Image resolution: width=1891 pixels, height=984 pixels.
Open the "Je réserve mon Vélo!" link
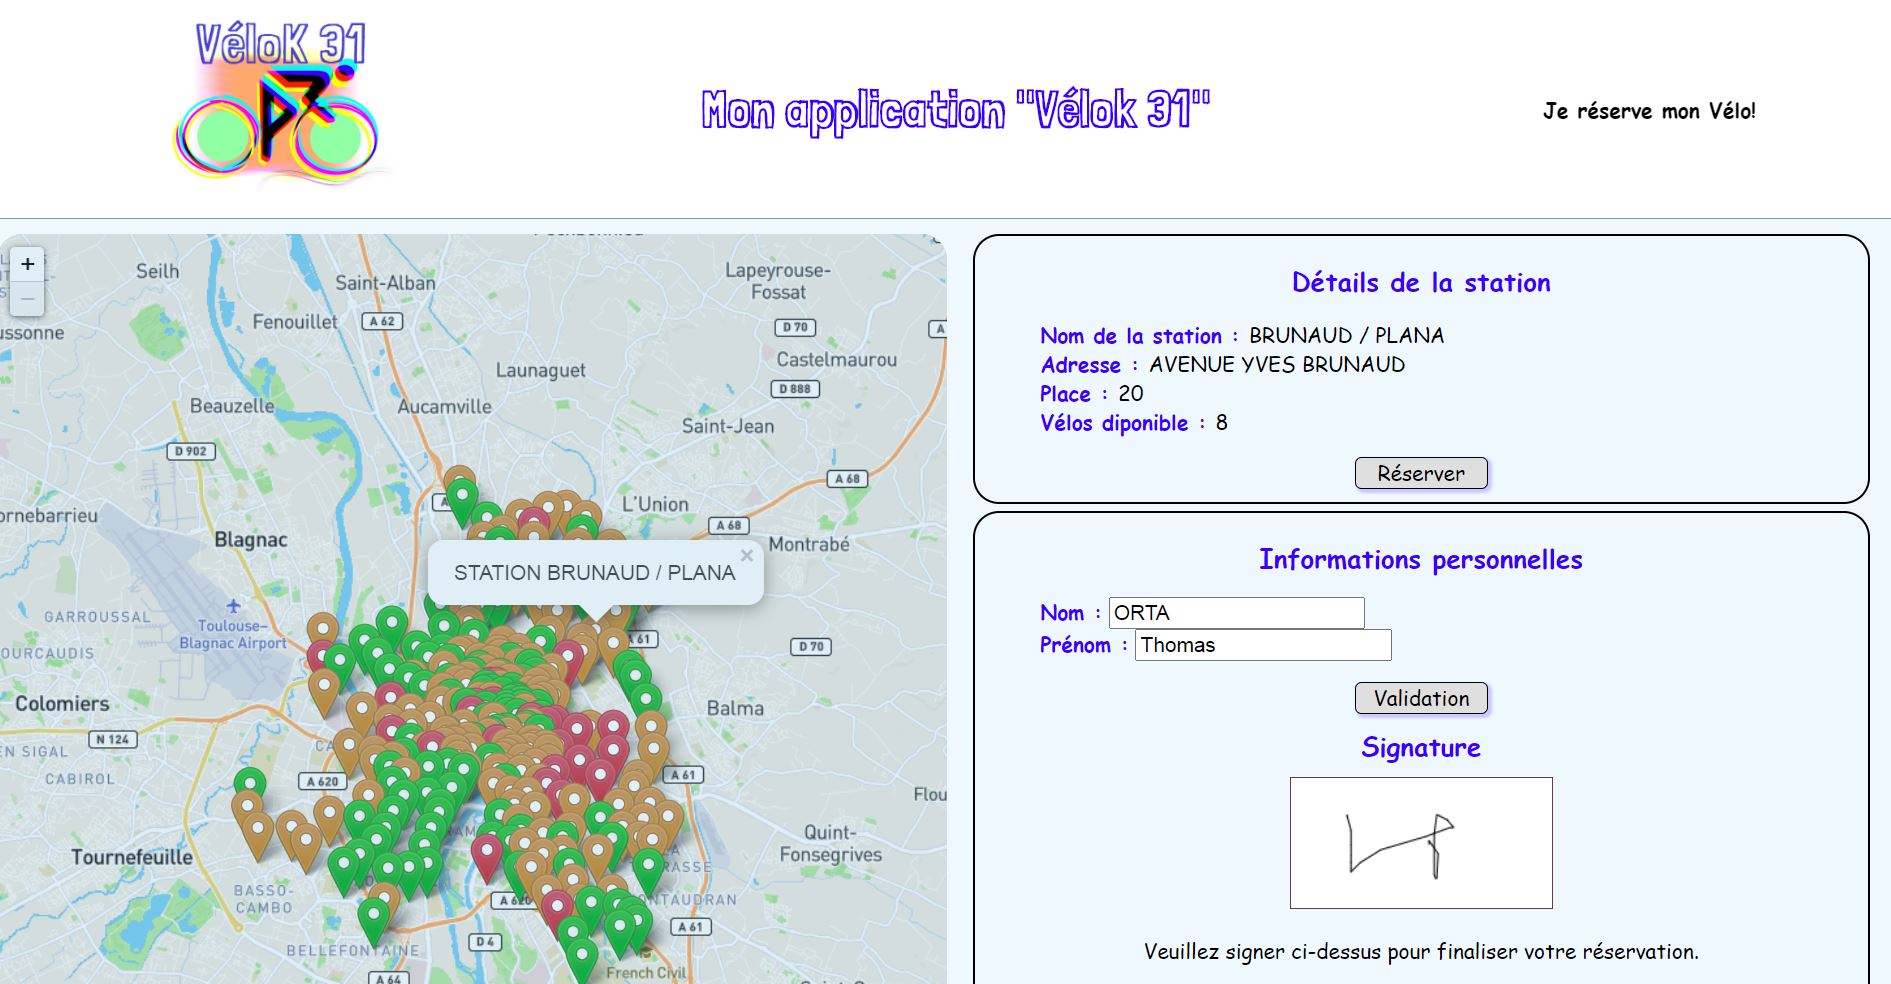[x=1648, y=111]
